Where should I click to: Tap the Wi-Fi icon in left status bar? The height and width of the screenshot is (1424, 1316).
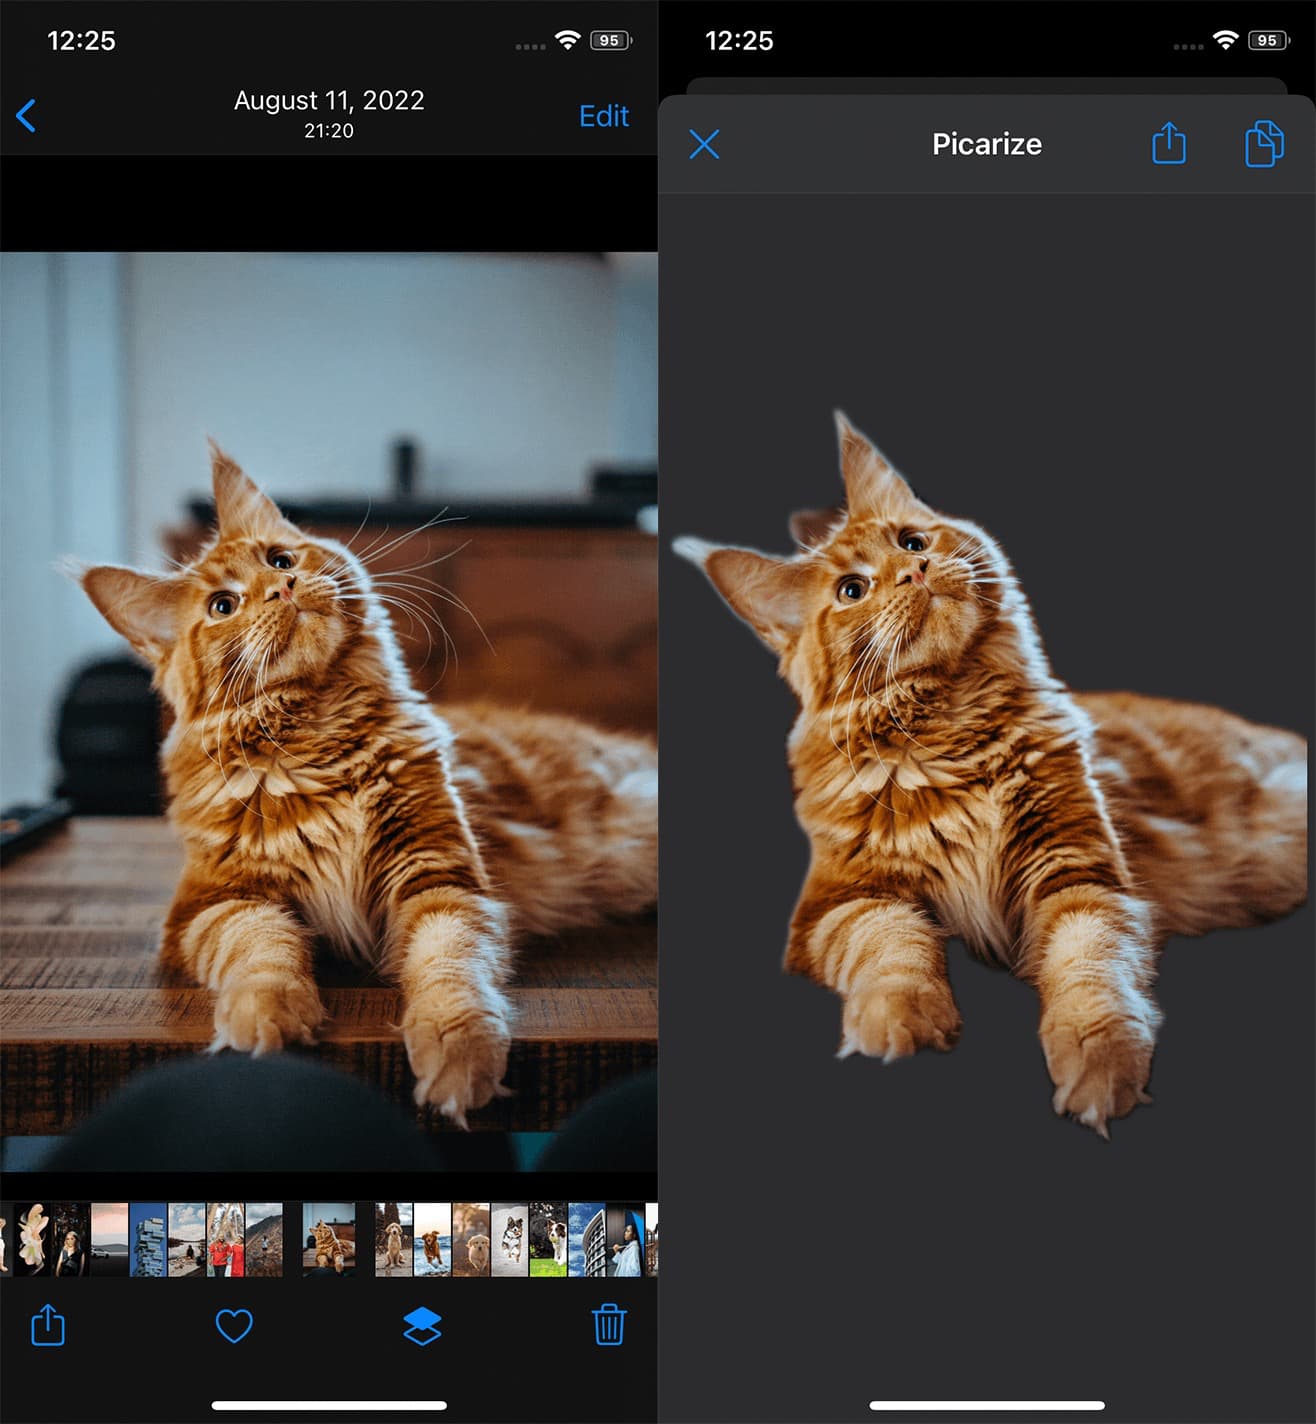tap(567, 40)
